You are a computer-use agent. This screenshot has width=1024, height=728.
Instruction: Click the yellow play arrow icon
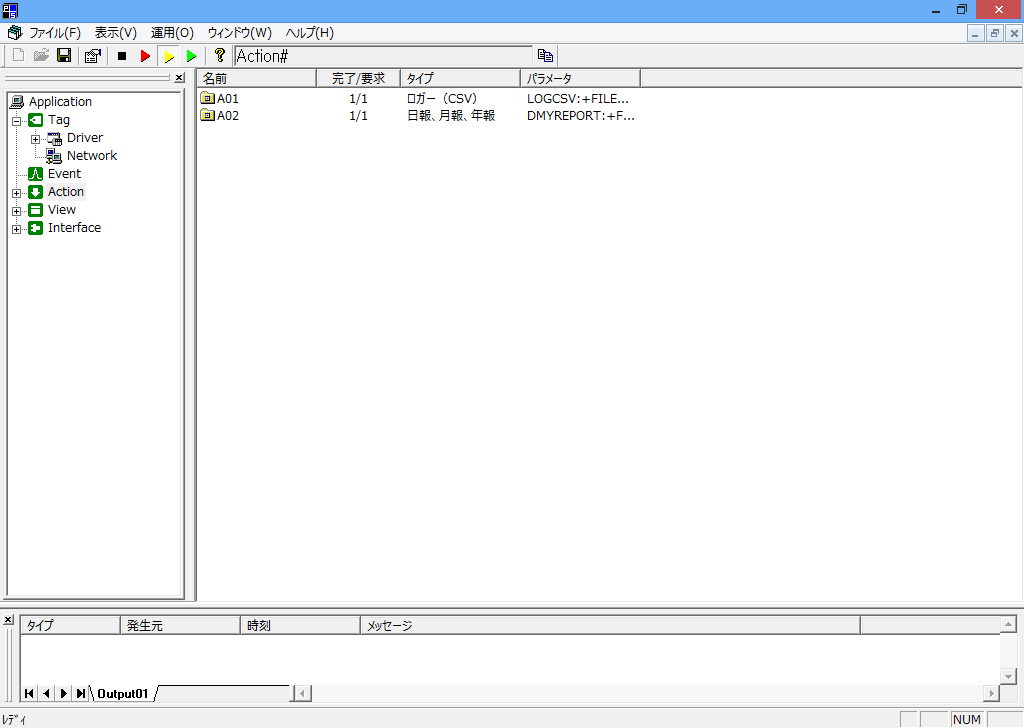tap(169, 56)
